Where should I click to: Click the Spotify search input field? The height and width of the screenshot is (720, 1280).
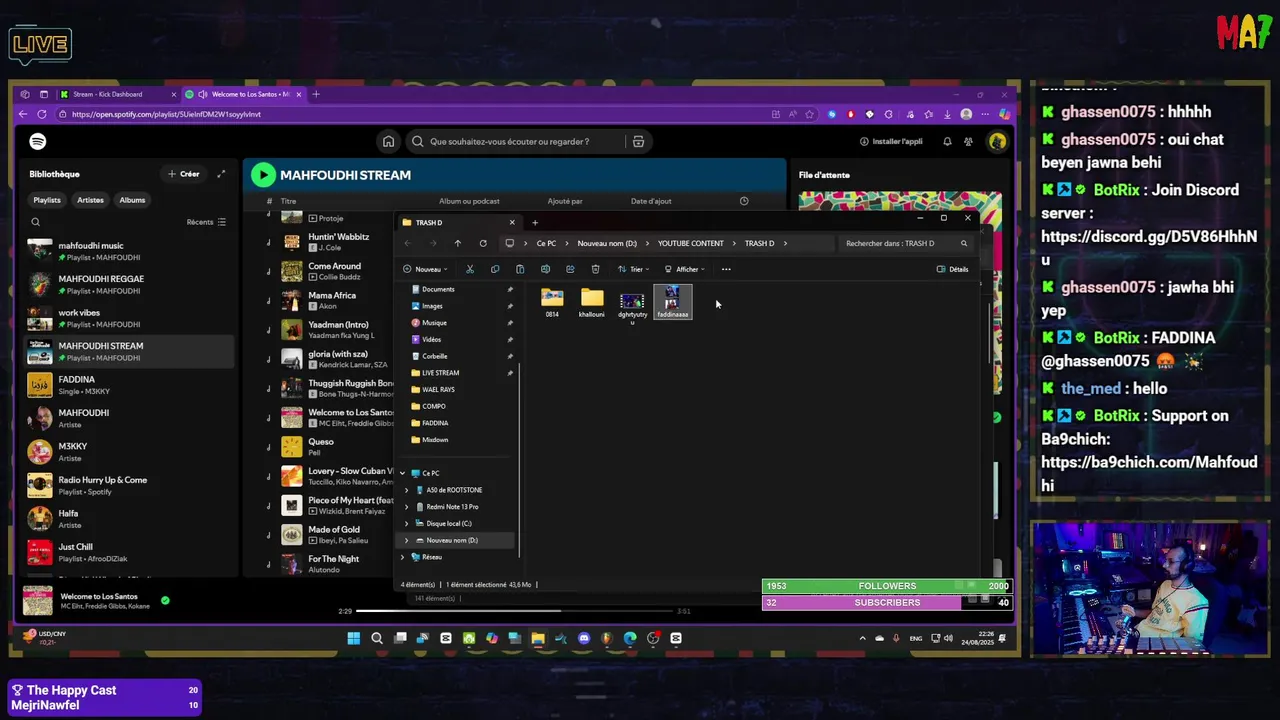[518, 141]
